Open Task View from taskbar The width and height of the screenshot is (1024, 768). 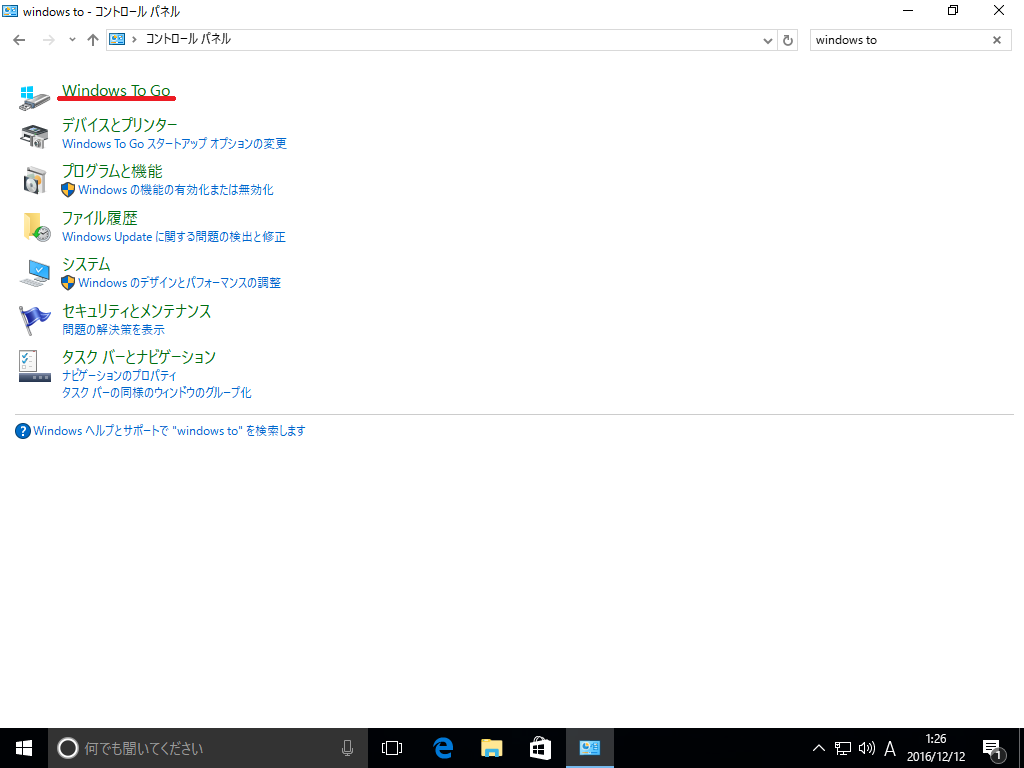[x=392, y=748]
